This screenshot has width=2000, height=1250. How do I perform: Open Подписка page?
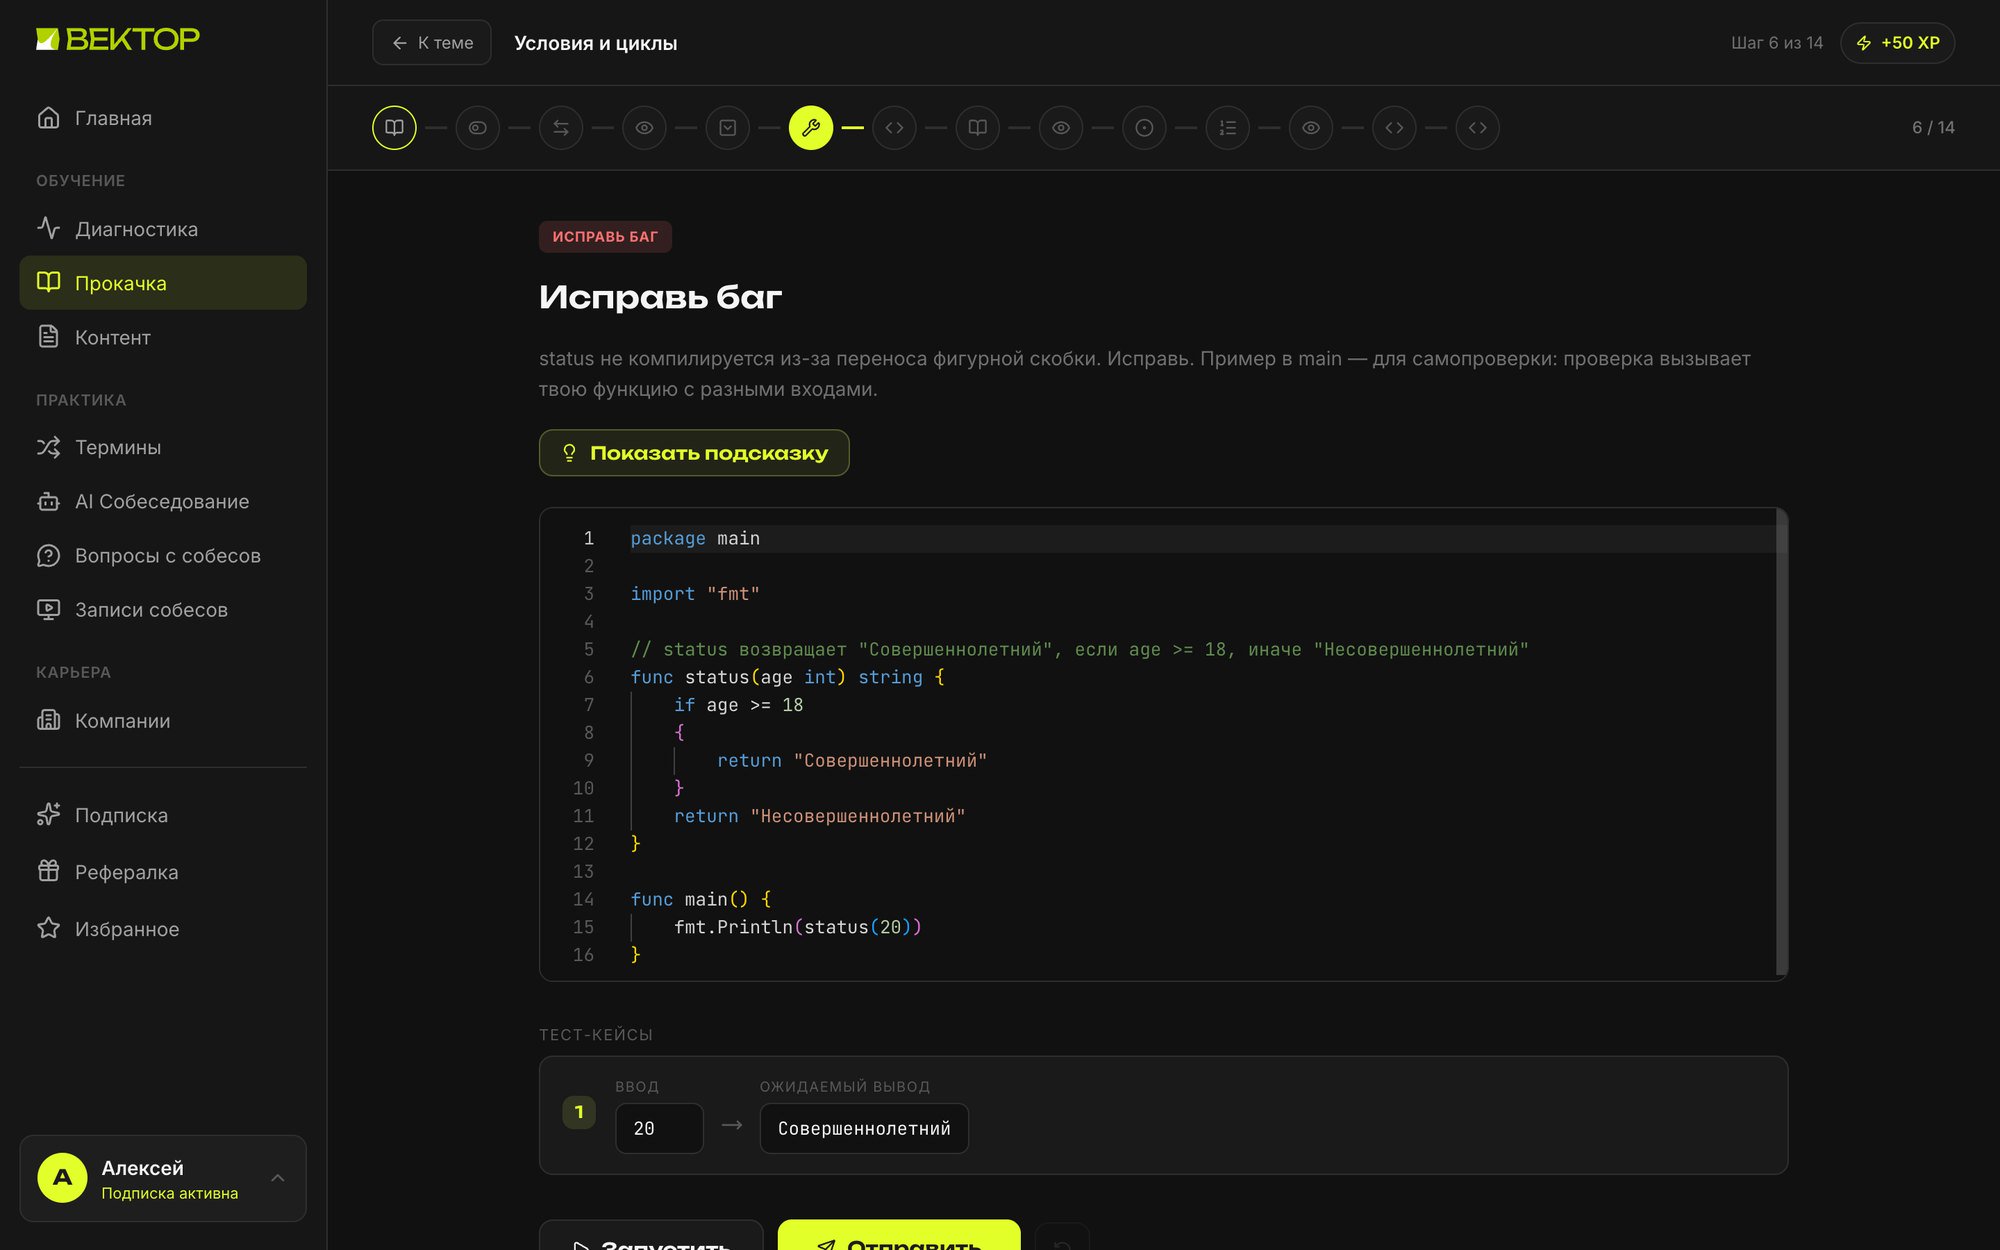(163, 815)
